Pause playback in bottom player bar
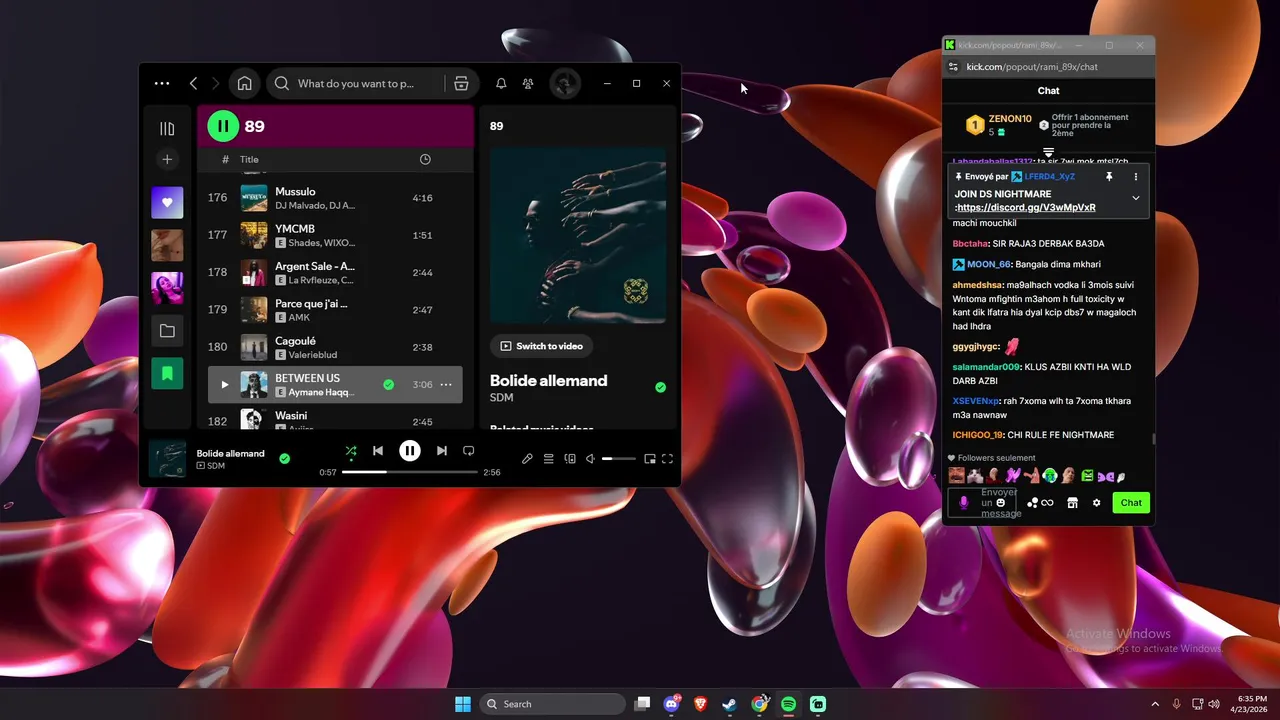1280x720 pixels. pos(410,451)
